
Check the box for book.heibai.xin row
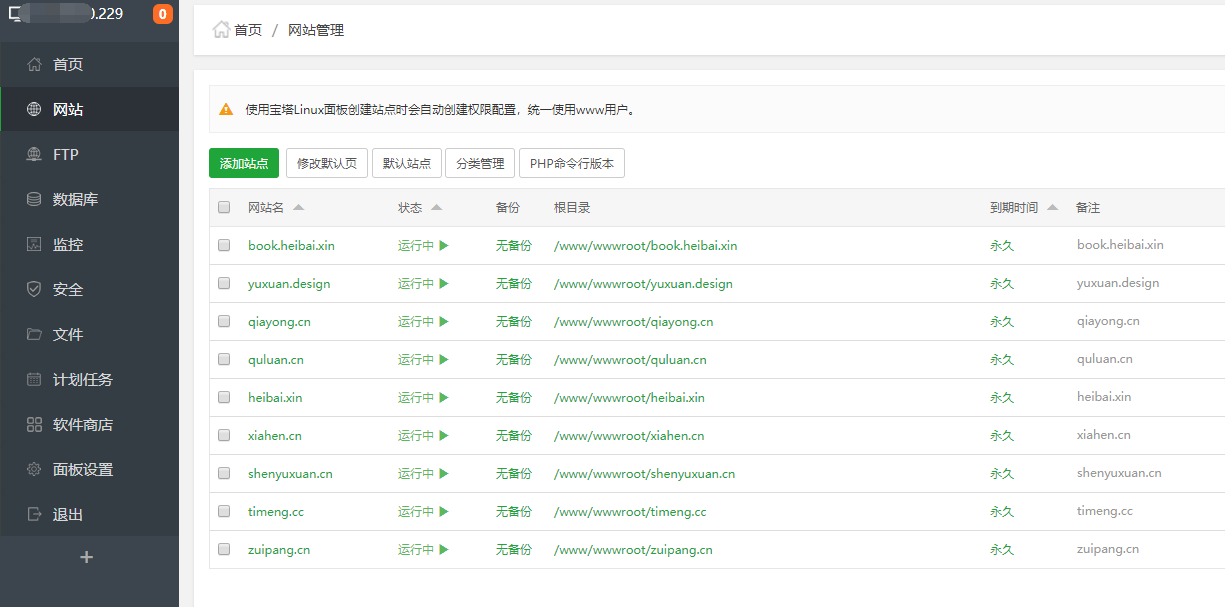point(224,245)
